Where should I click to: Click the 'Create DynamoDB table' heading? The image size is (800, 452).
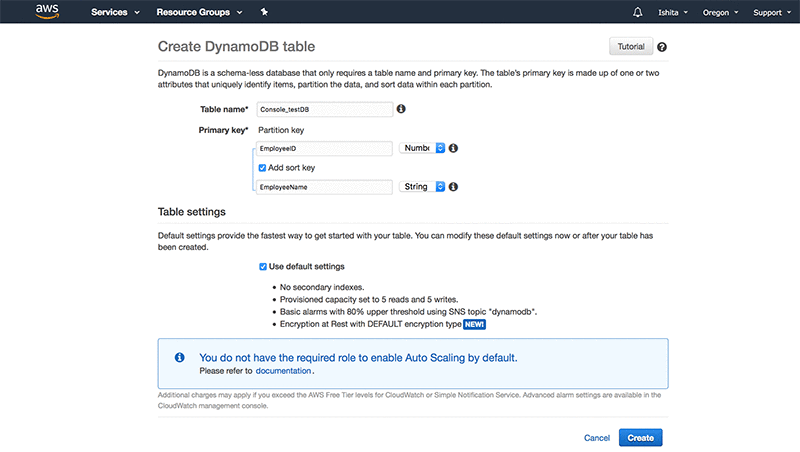pyautogui.click(x=236, y=46)
